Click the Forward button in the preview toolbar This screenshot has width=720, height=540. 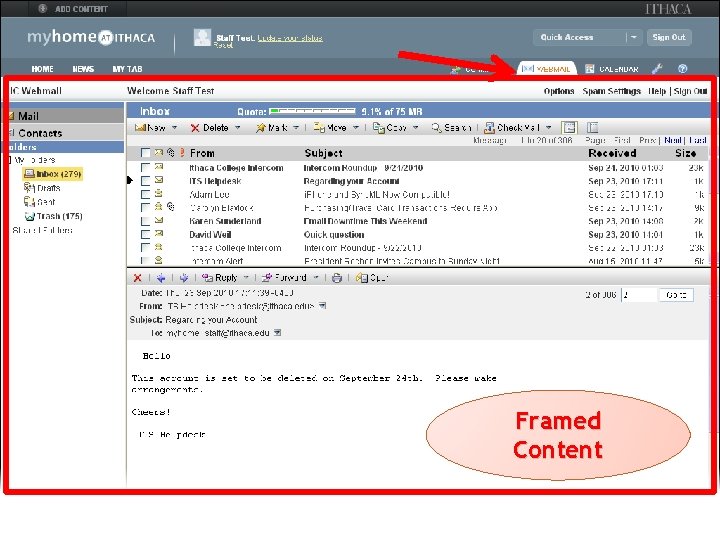284,278
